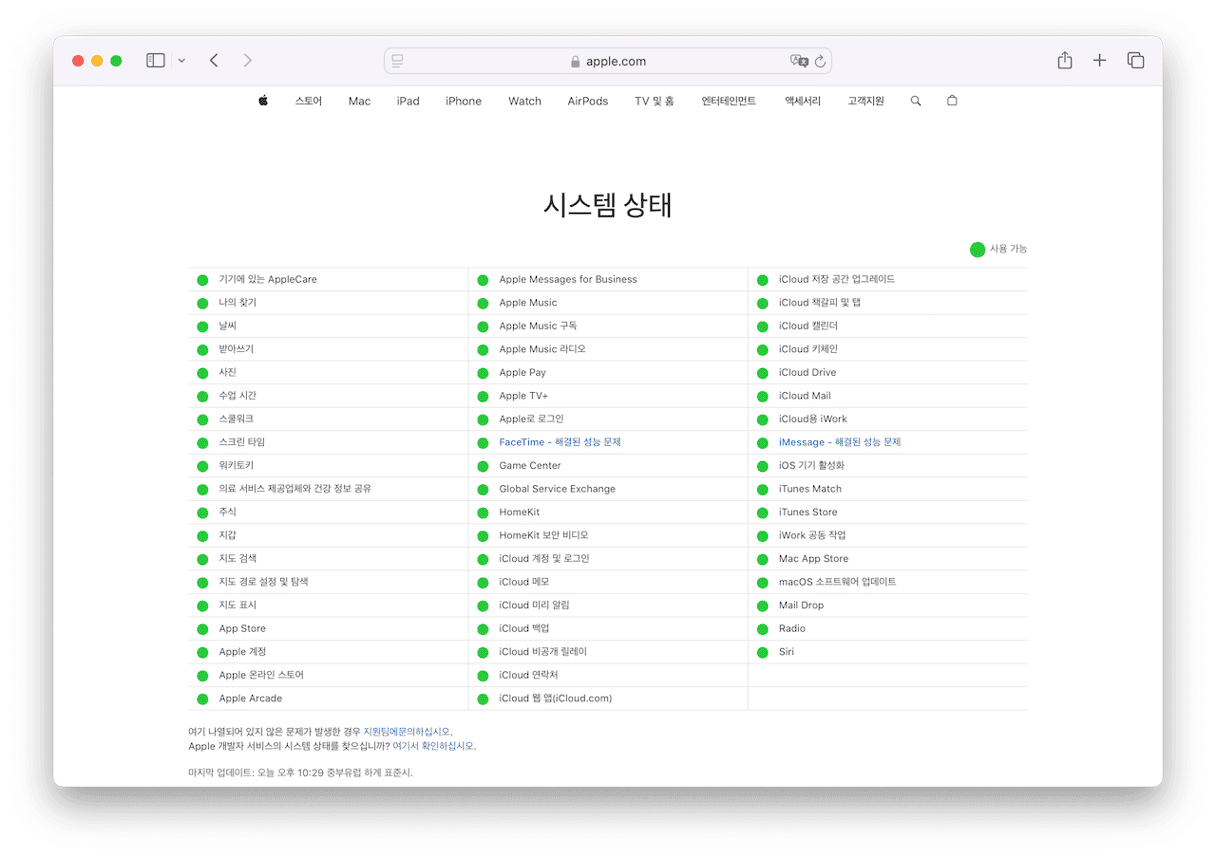Click the status dot beside App Store

pyautogui.click(x=203, y=629)
